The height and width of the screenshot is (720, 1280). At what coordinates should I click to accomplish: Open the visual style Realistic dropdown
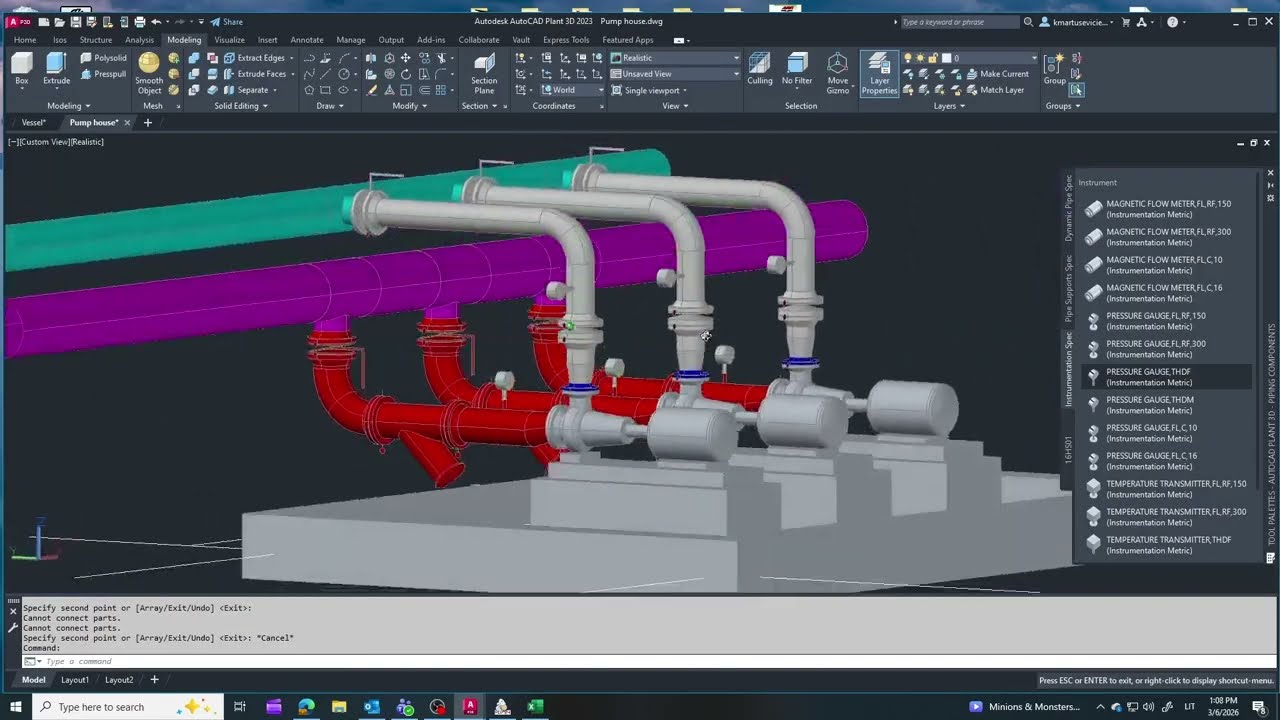(x=675, y=58)
